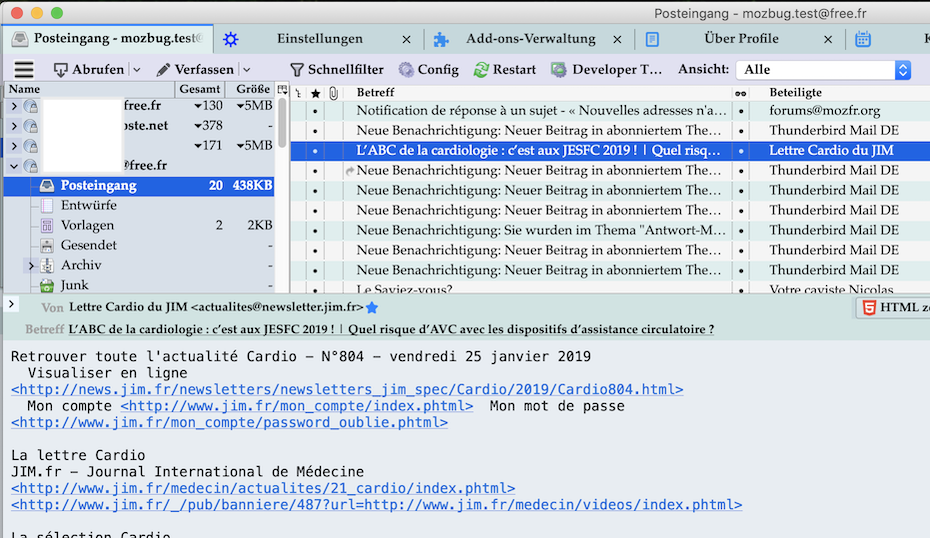Expand the Archiv folder
Screen dimensions: 930x538
pyautogui.click(x=31, y=265)
